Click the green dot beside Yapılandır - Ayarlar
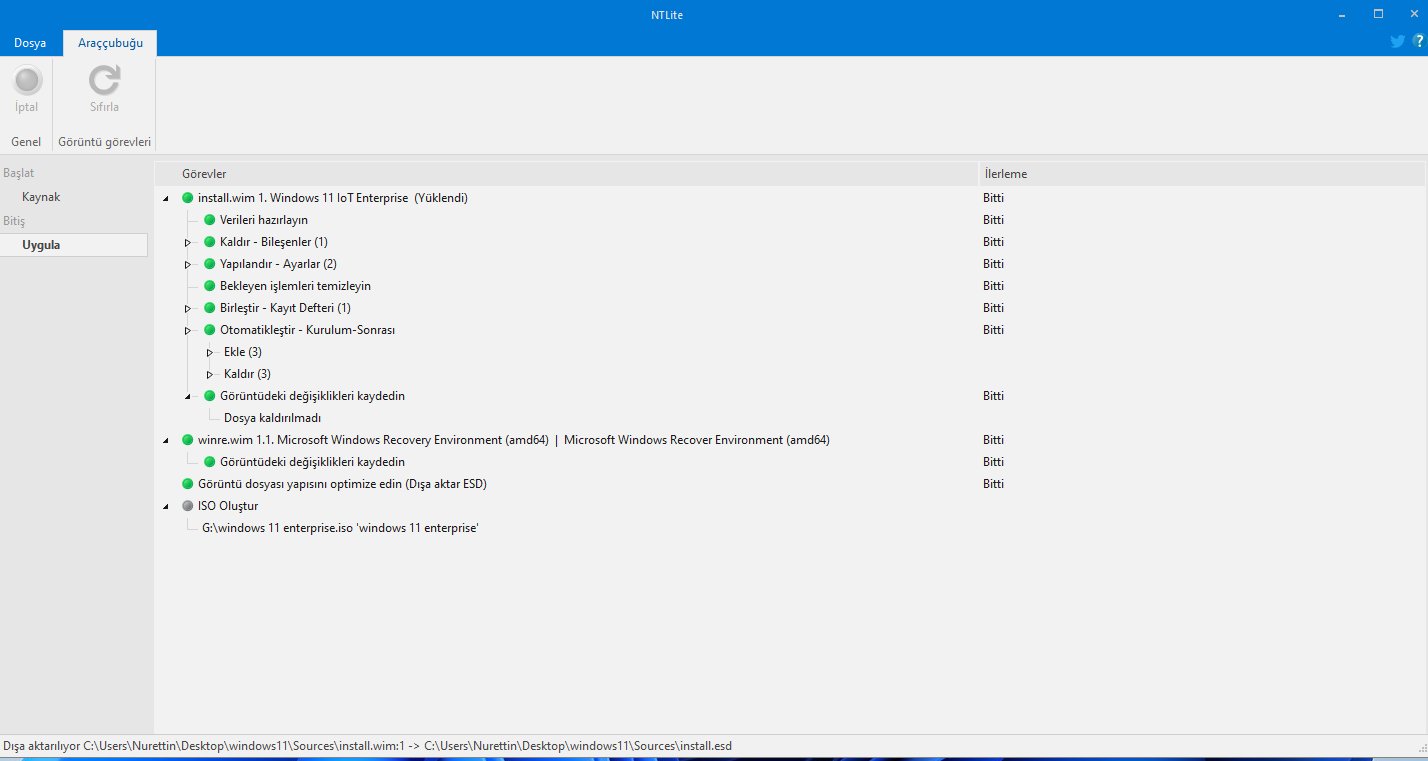The width and height of the screenshot is (1428, 761). coord(210,264)
